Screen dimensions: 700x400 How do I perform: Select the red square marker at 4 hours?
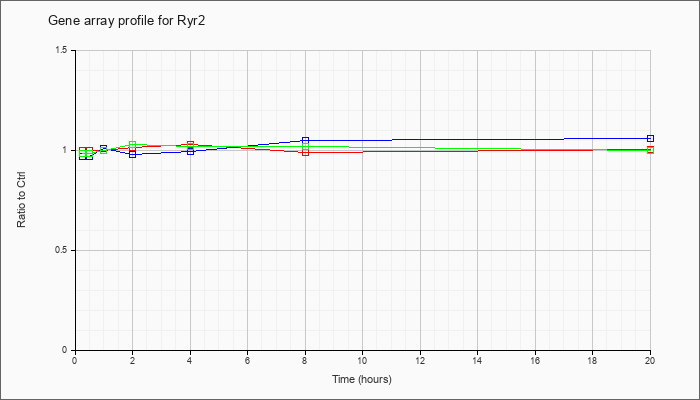click(x=191, y=144)
